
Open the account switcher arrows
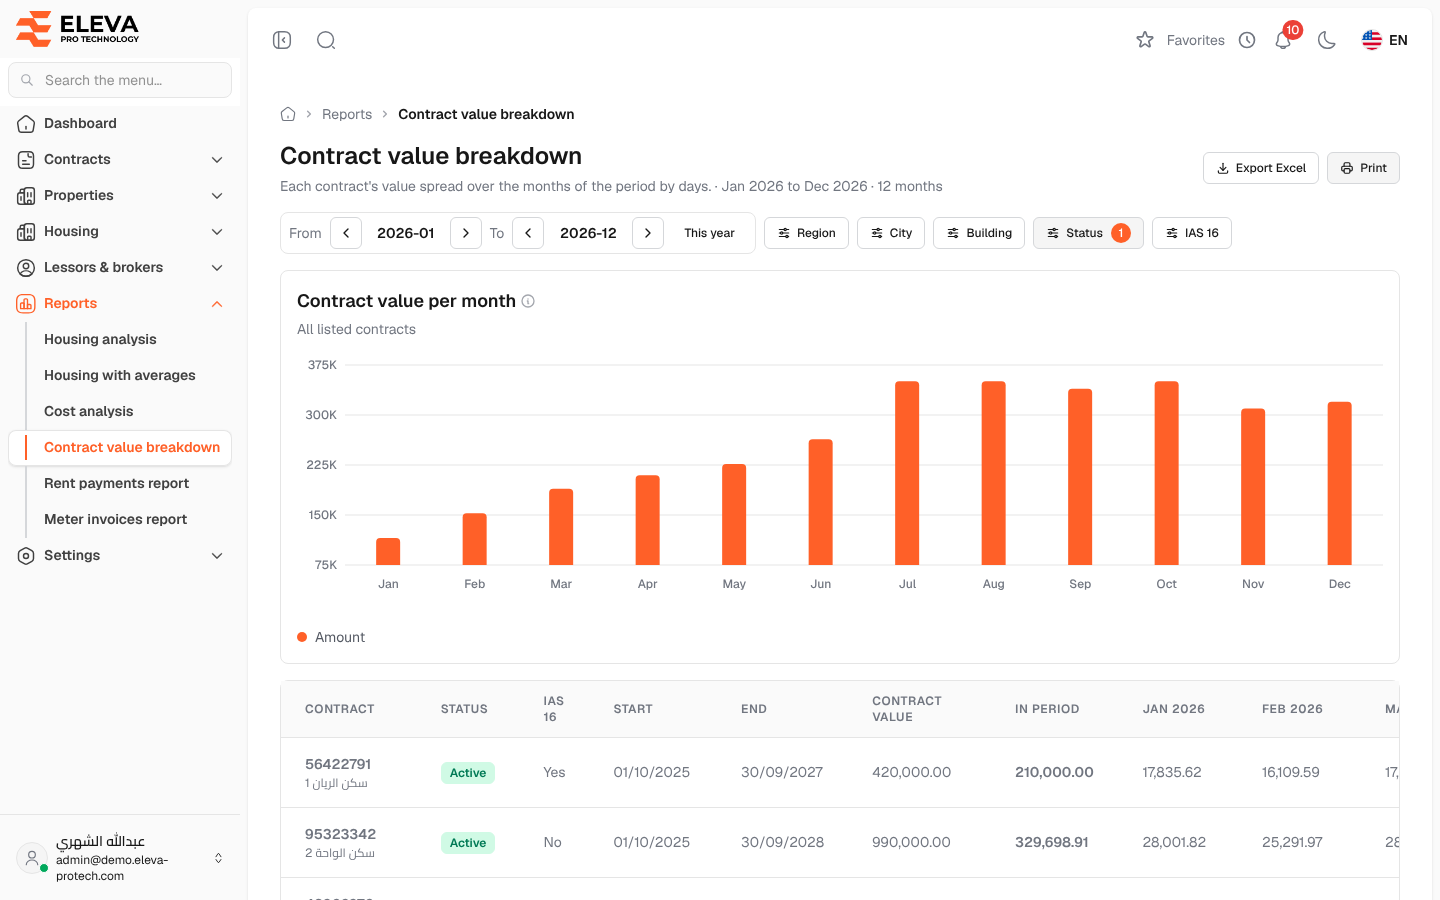(x=218, y=858)
